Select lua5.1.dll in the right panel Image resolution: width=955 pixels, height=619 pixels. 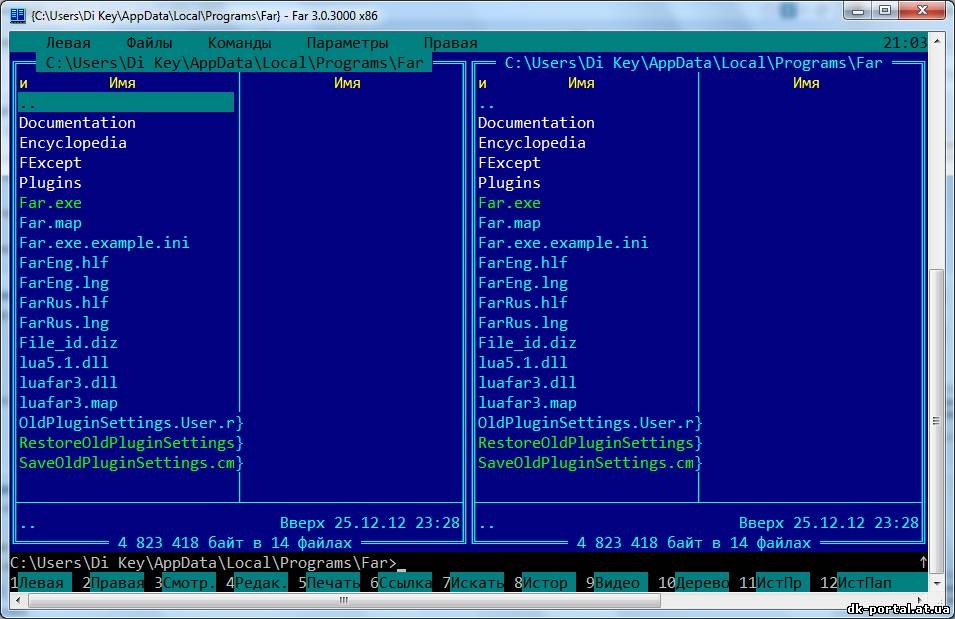click(523, 363)
